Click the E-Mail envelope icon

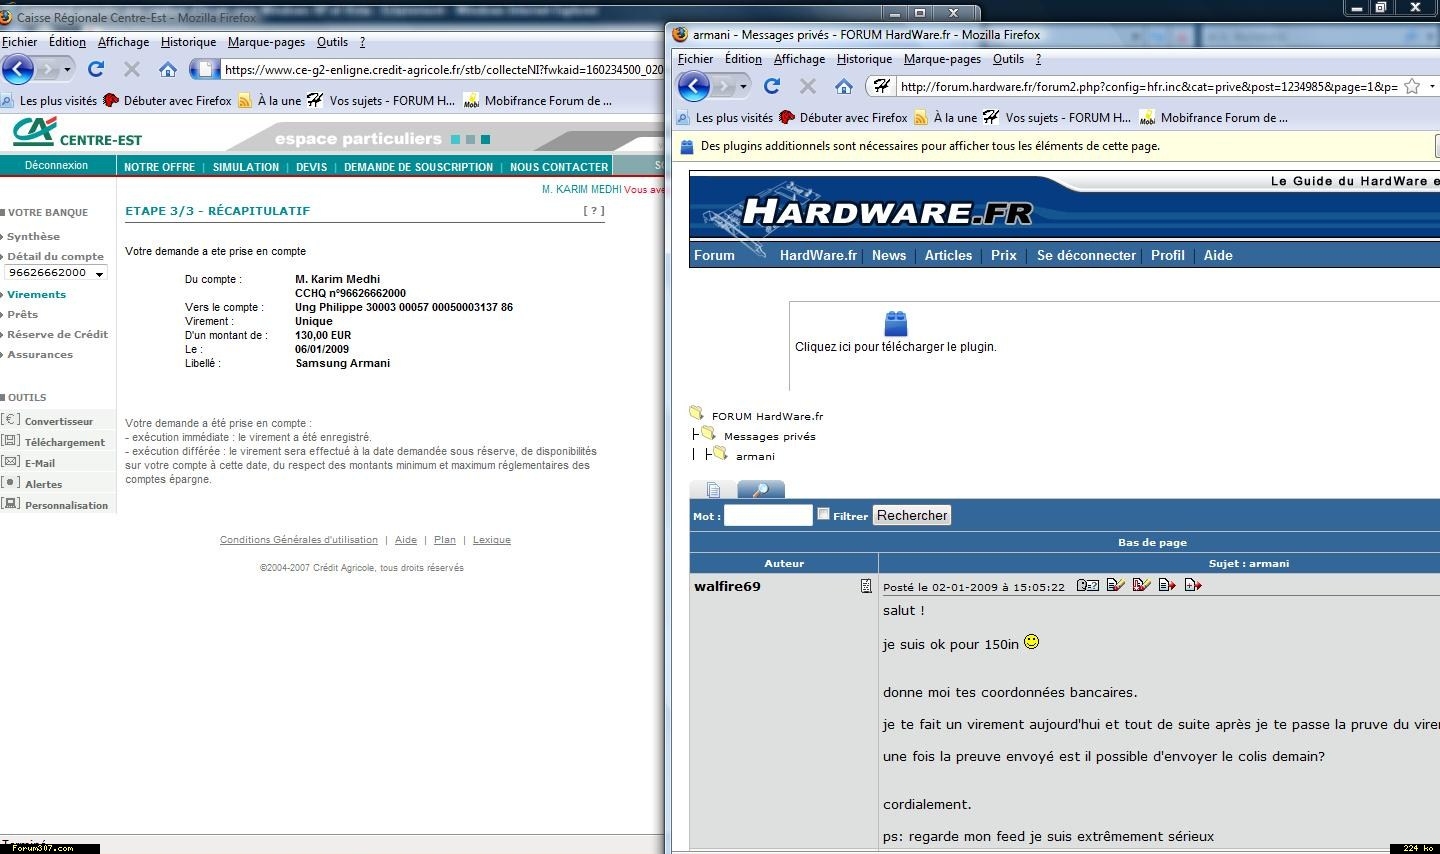pyautogui.click(x=11, y=462)
